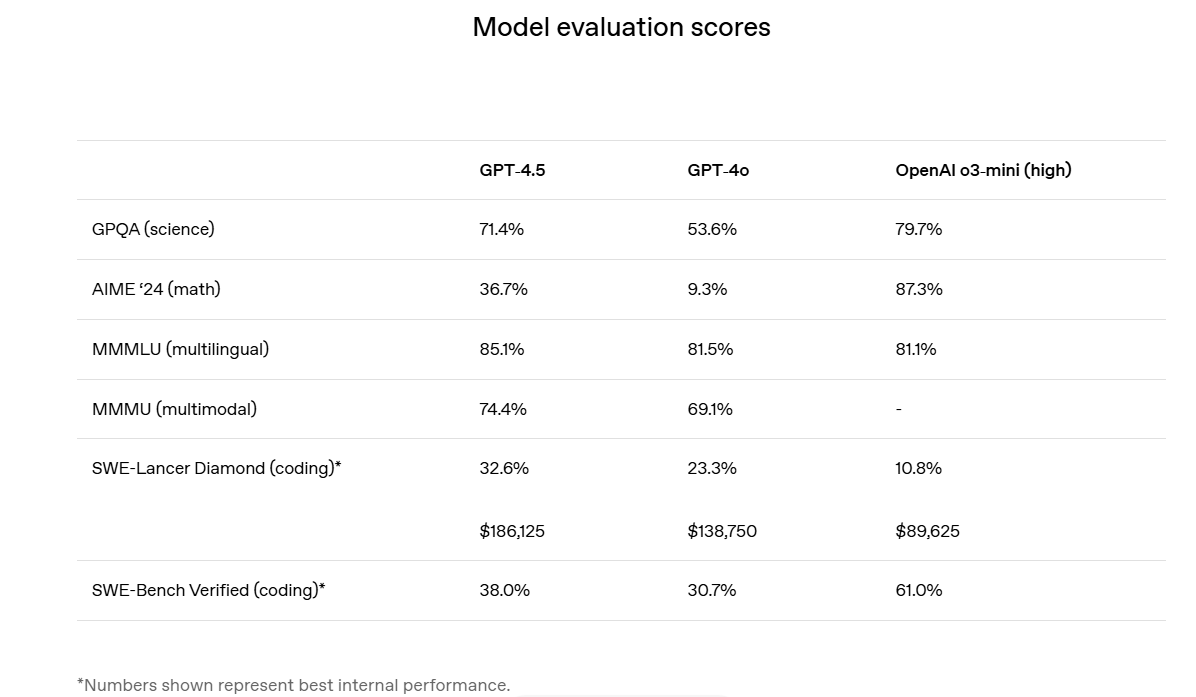Select the MMMU (multimodal) row label

(x=174, y=409)
